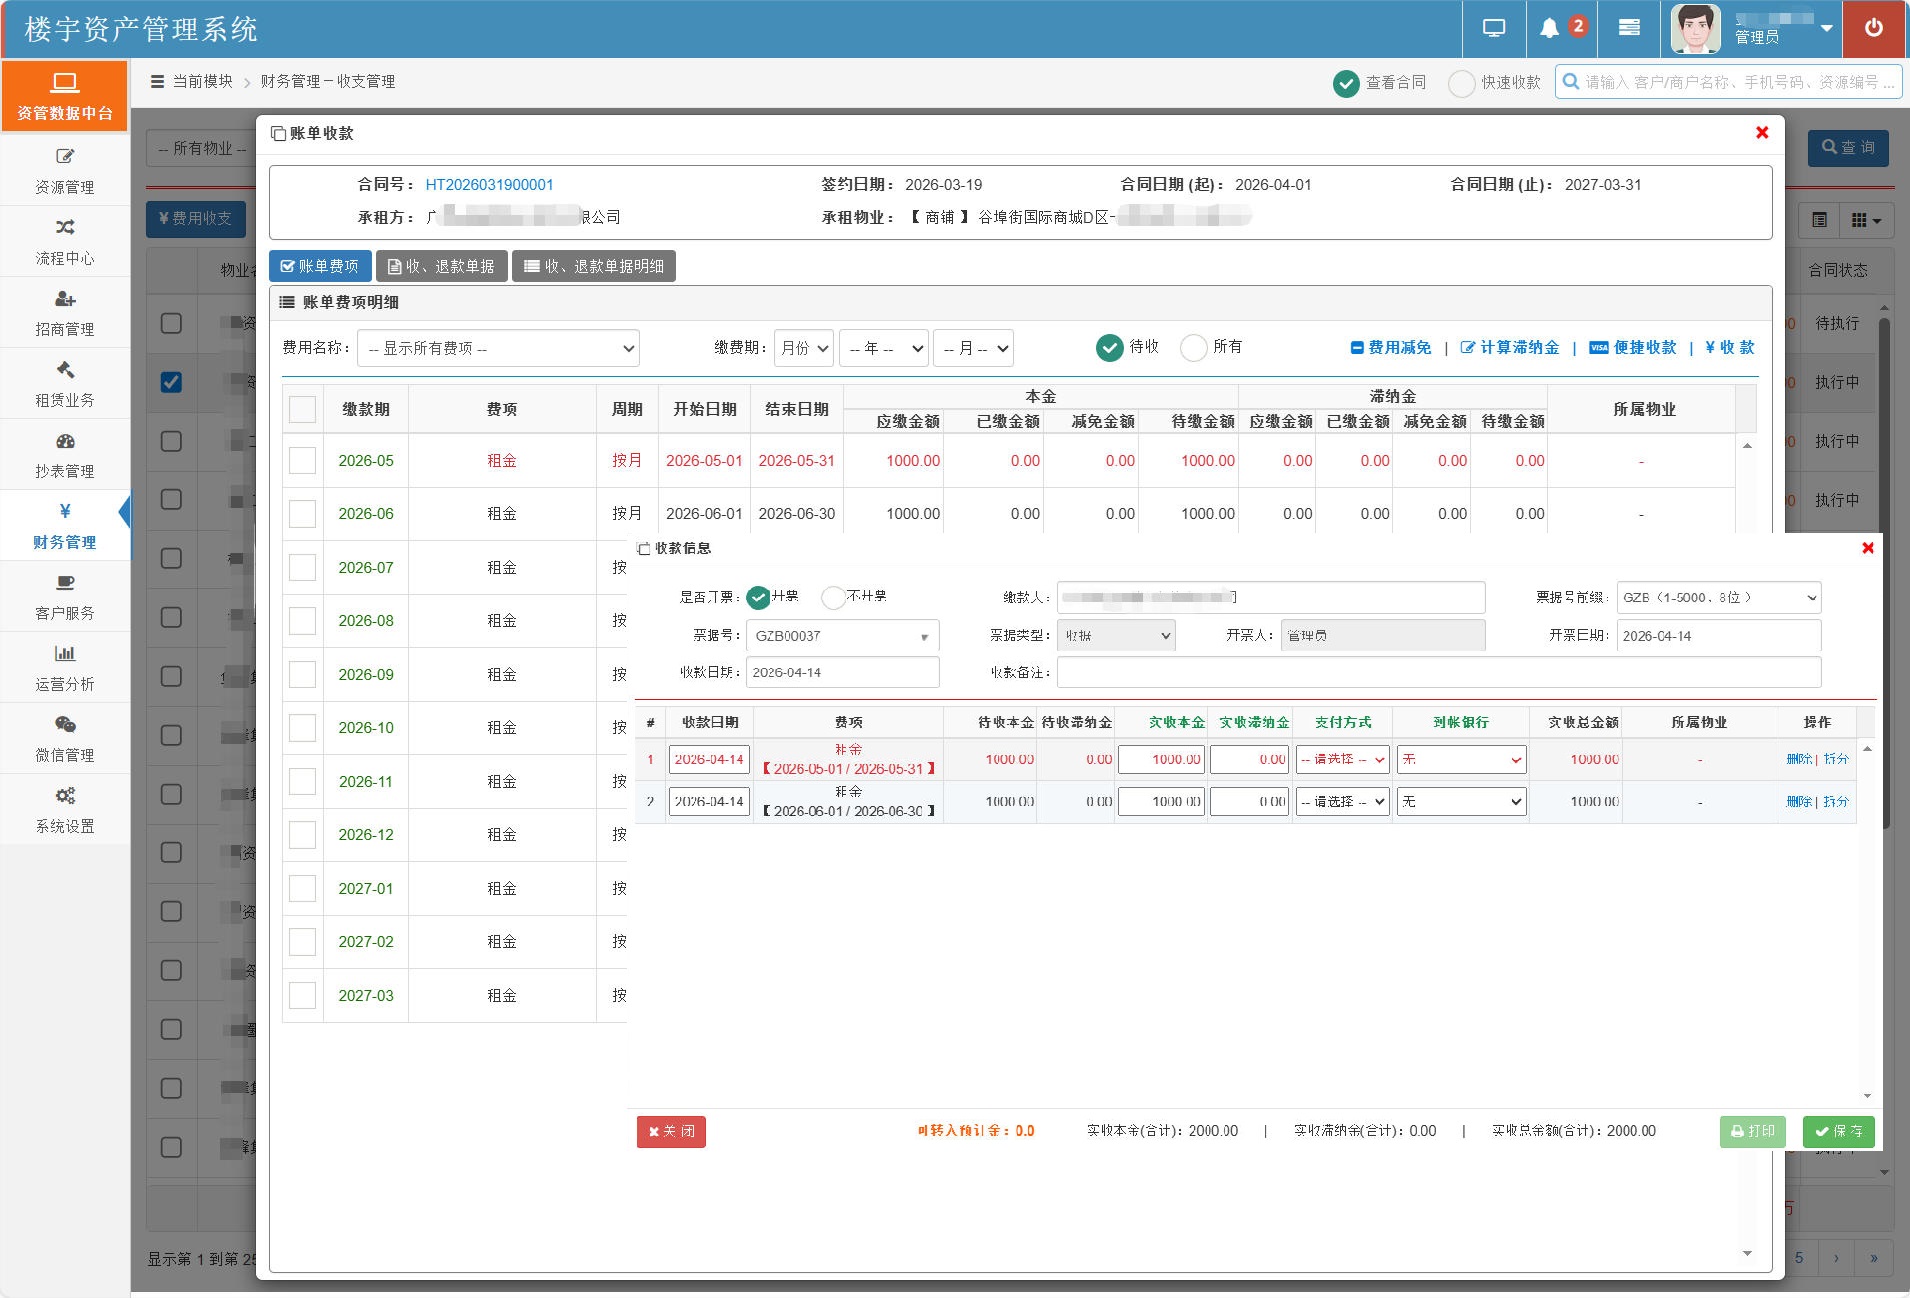Open 资源管理 in the sidebar
The width and height of the screenshot is (1910, 1298).
pyautogui.click(x=65, y=171)
